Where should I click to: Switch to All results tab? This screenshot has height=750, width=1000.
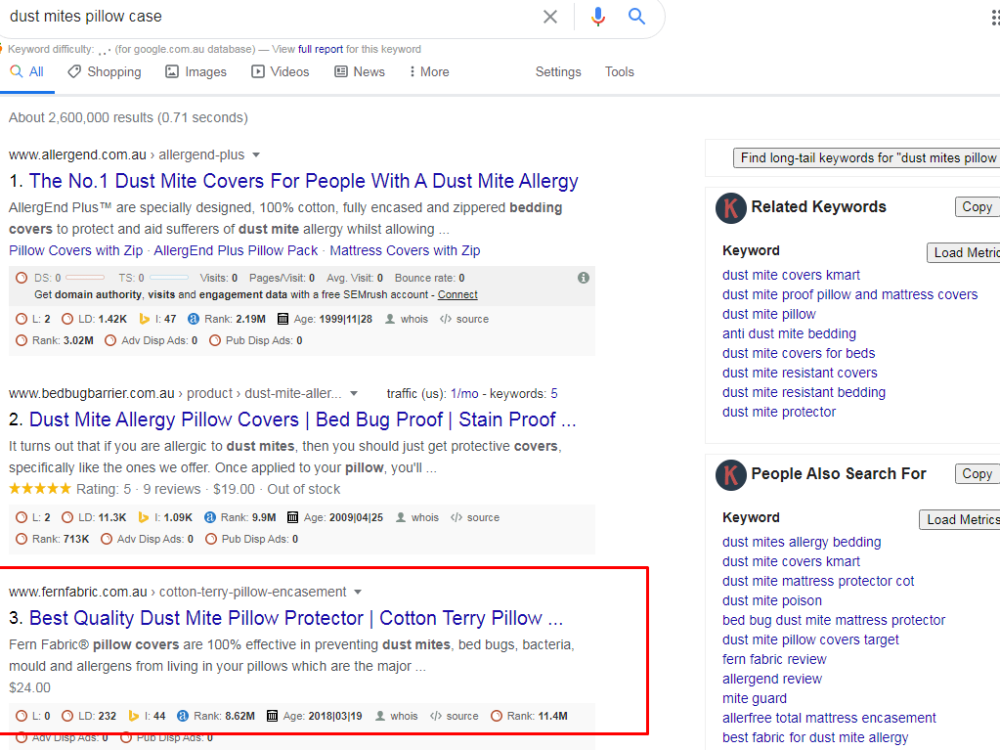point(27,72)
